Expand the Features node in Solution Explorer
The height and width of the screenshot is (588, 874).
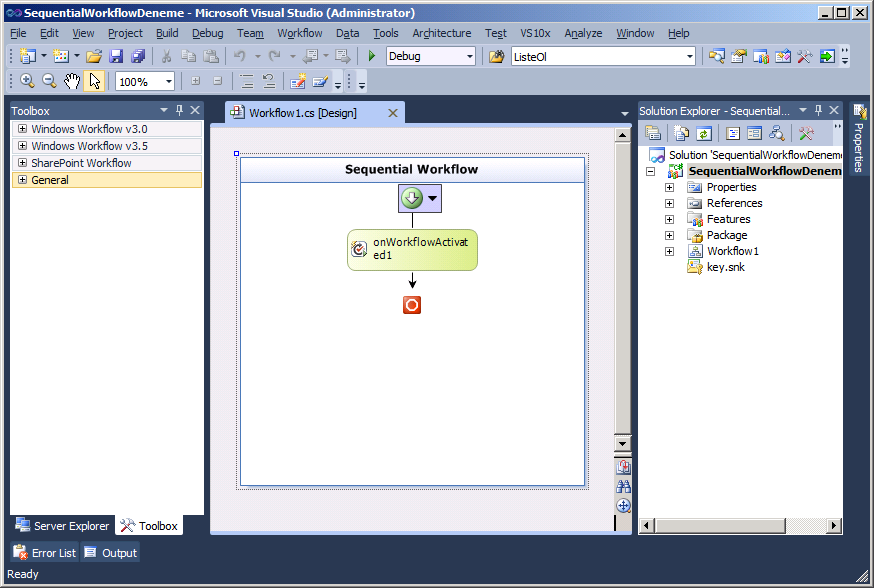[670, 219]
